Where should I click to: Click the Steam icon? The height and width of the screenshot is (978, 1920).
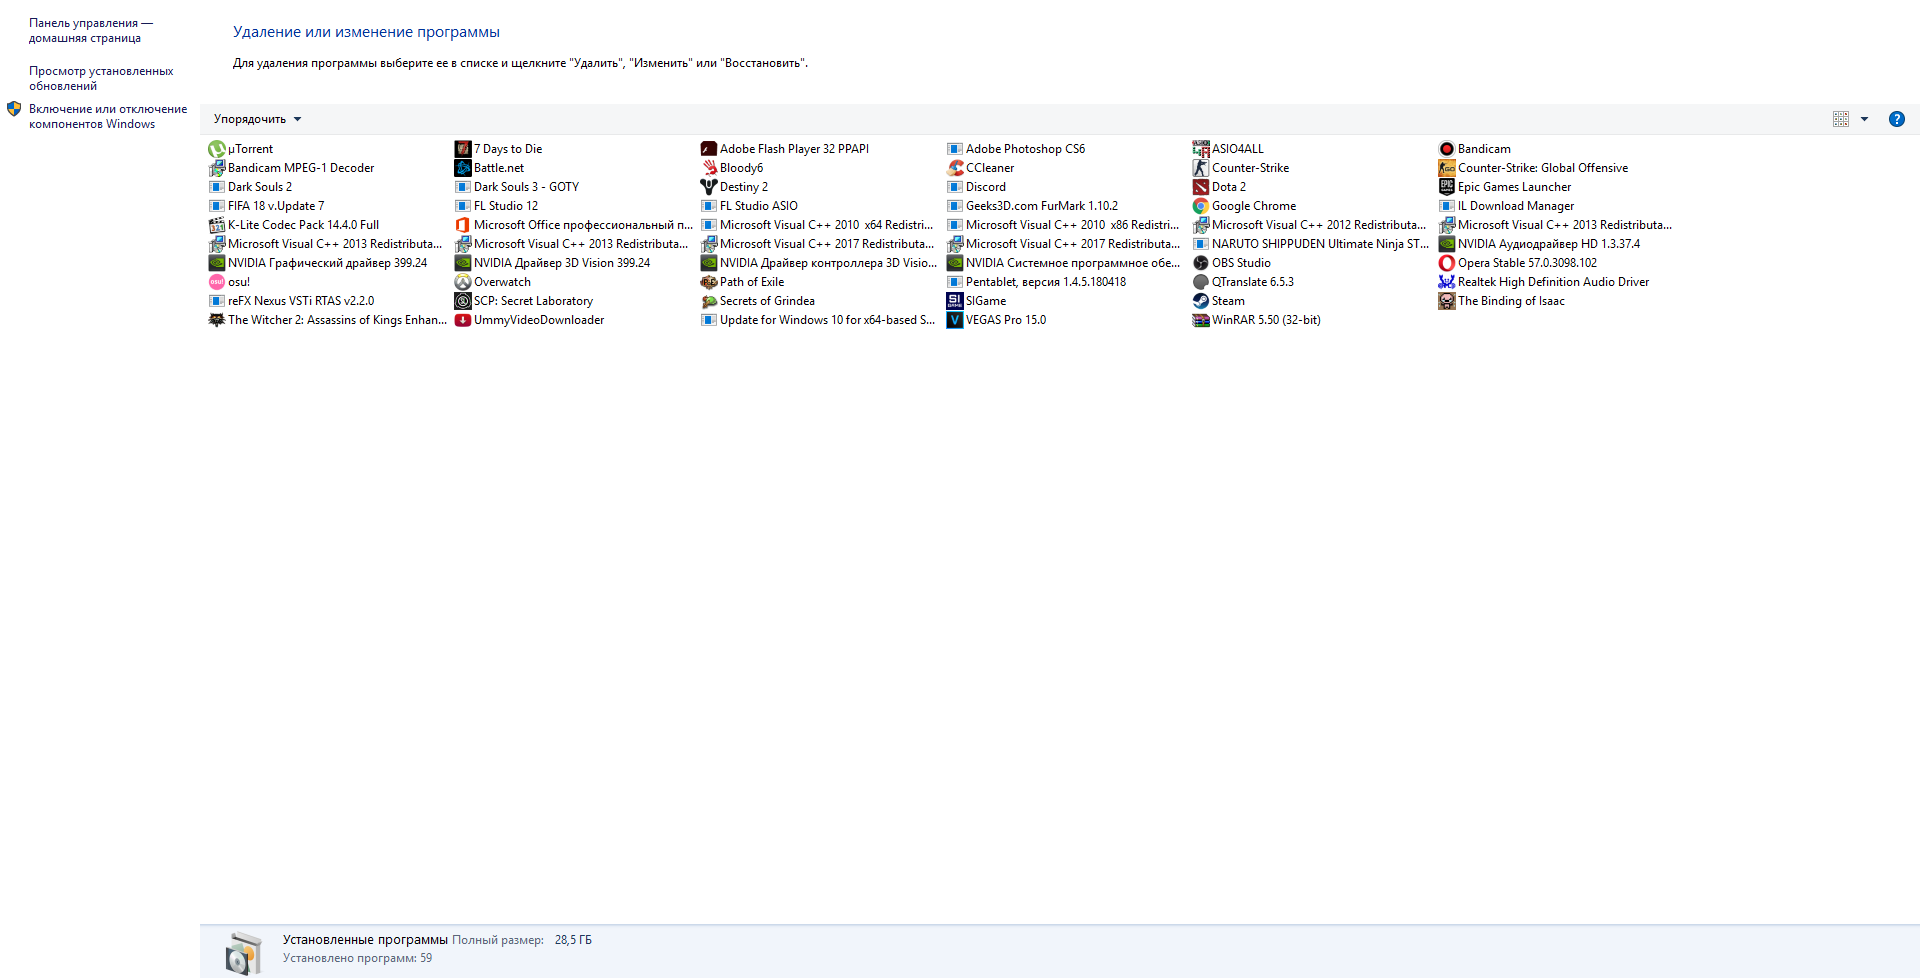[x=1200, y=301]
